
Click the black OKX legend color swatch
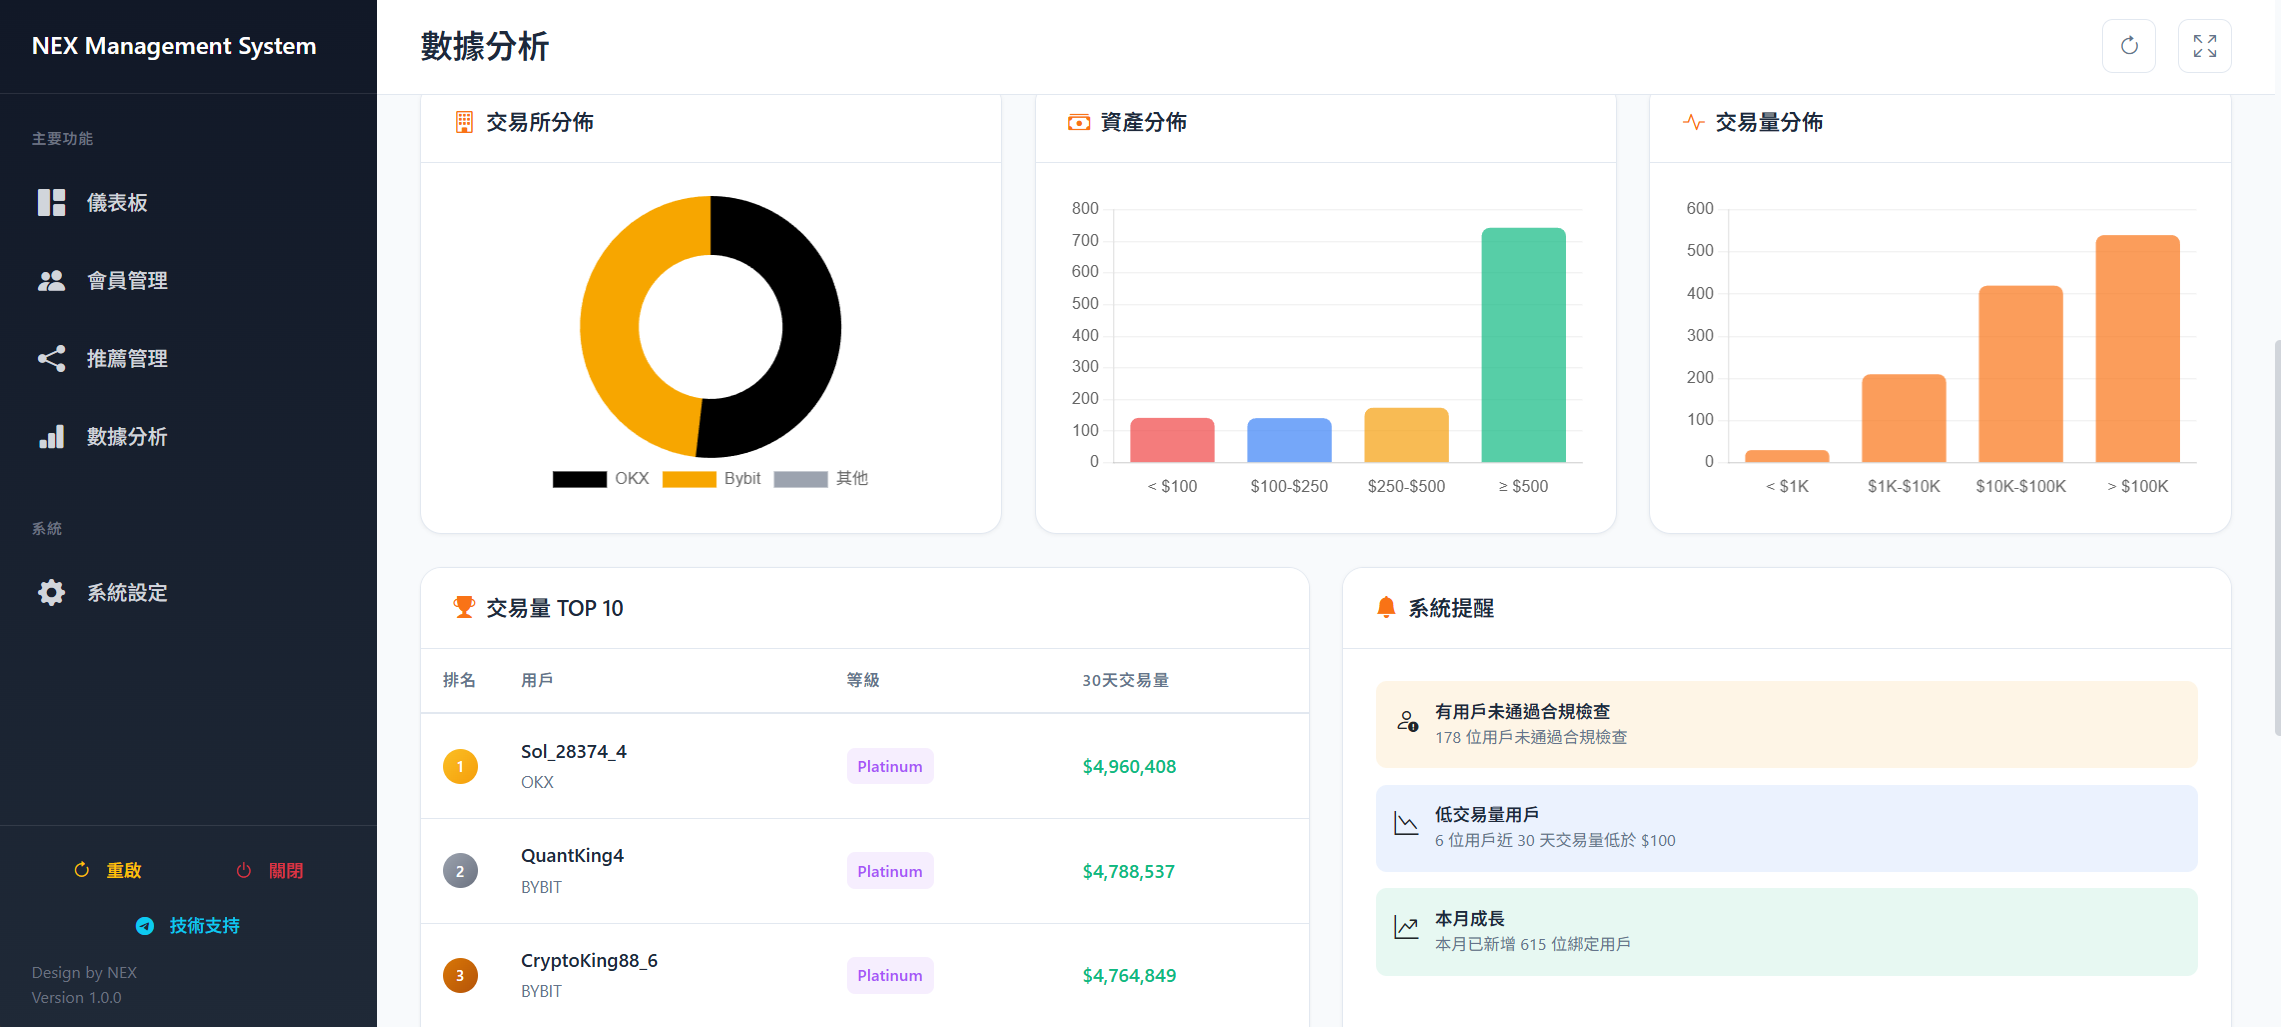tap(581, 478)
